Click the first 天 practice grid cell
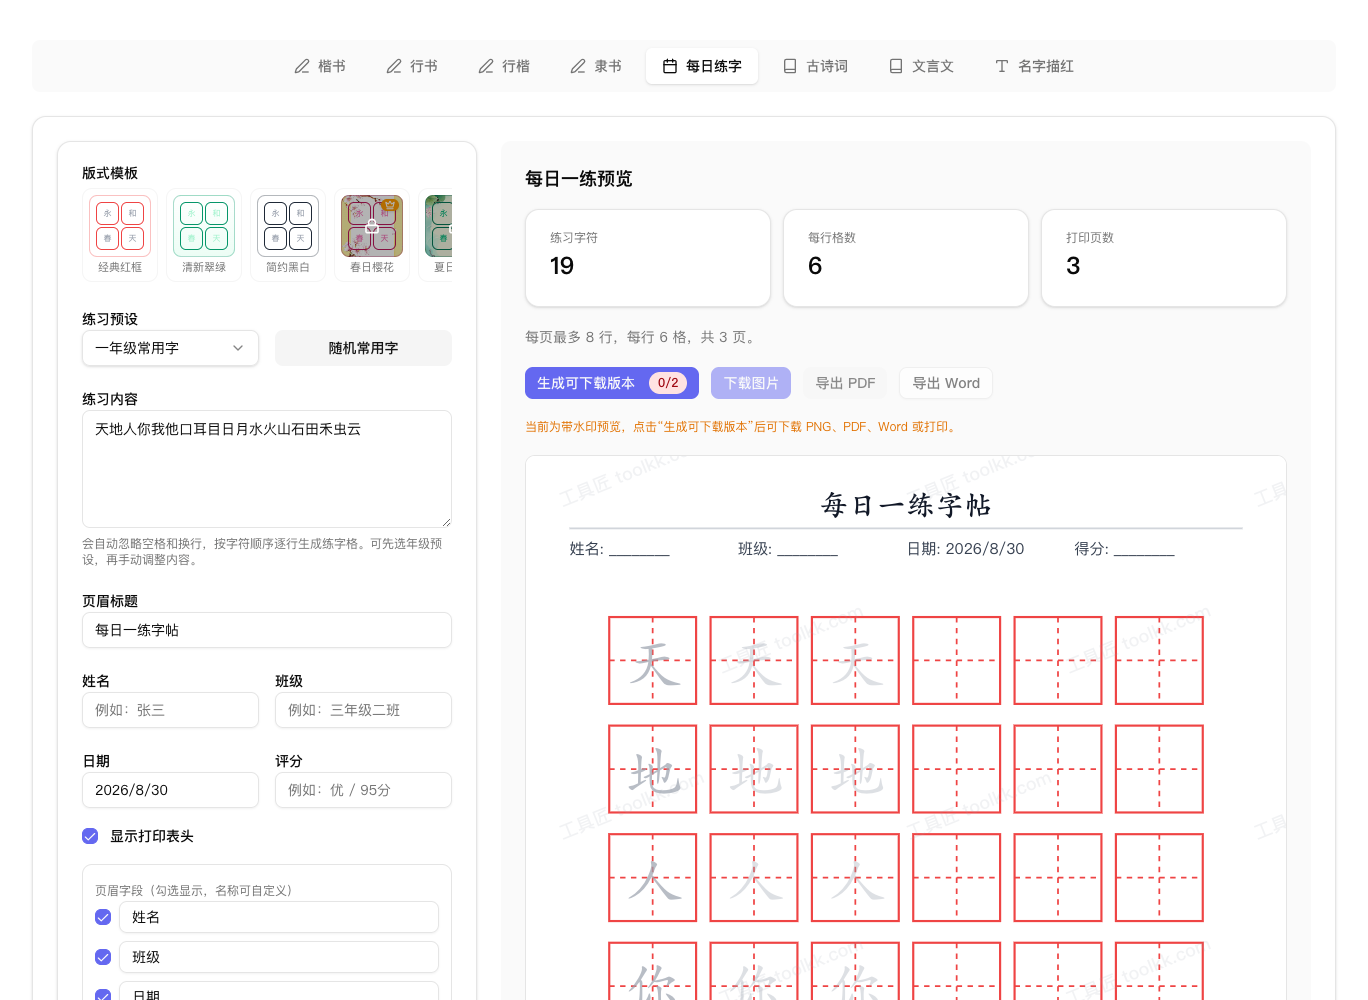 [653, 661]
